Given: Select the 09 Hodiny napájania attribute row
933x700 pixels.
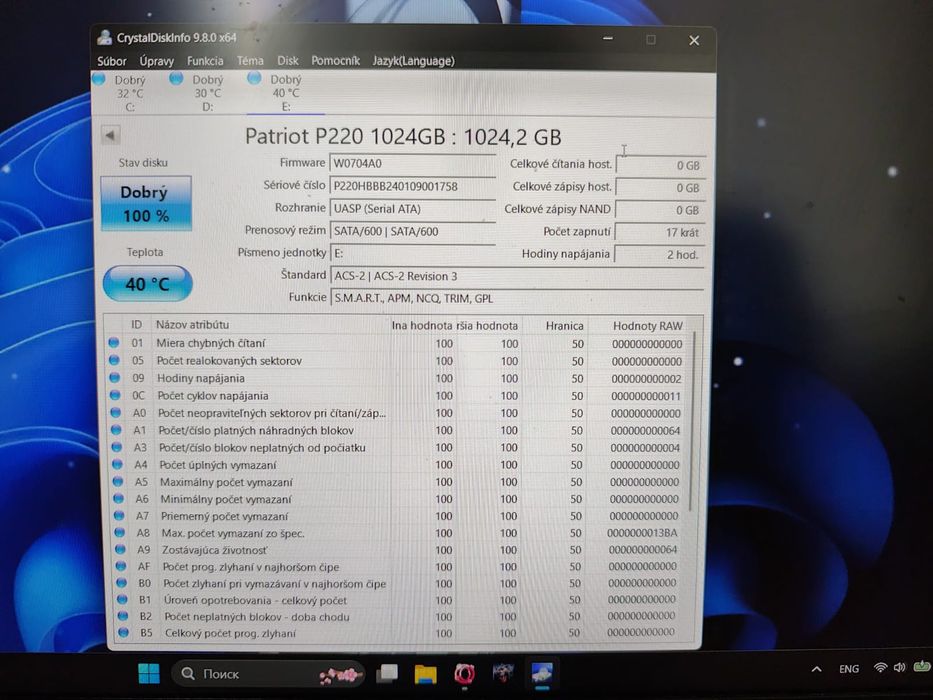Looking at the screenshot, I should click(x=396, y=378).
